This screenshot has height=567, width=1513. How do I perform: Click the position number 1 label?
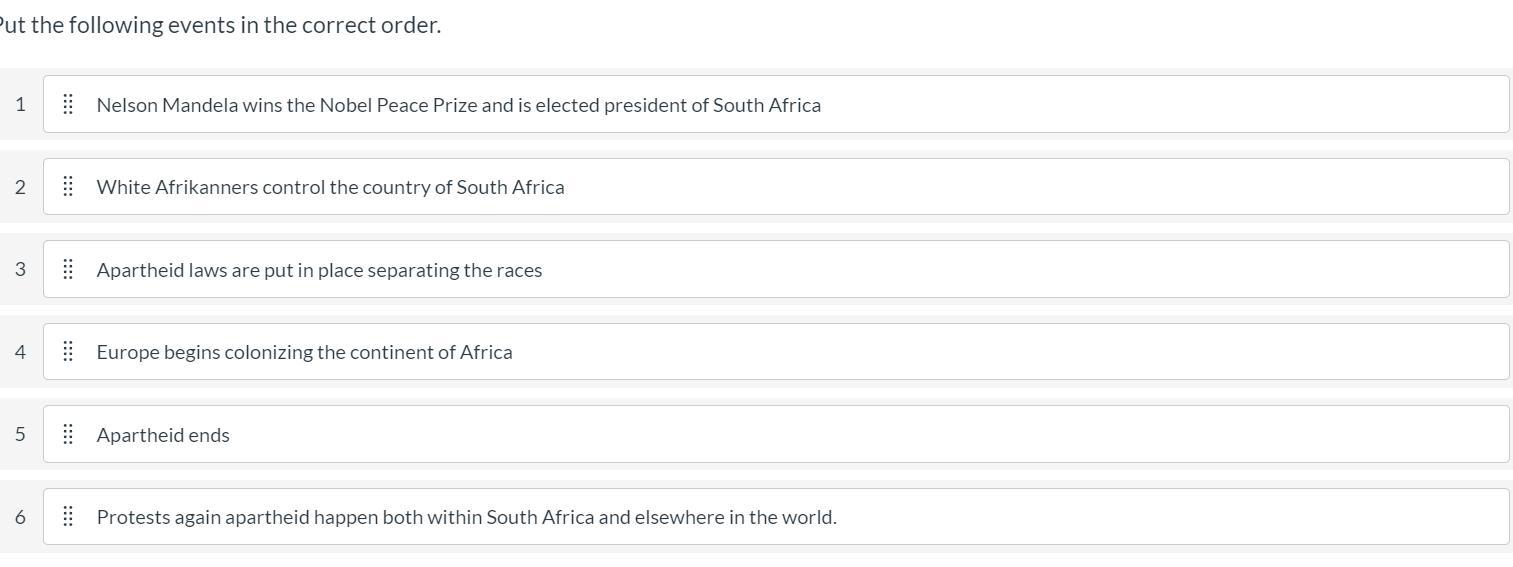20,104
